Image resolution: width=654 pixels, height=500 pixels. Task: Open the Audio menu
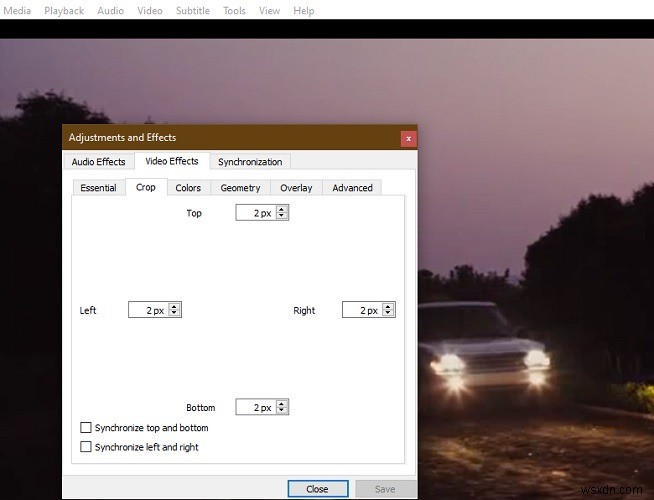[110, 10]
